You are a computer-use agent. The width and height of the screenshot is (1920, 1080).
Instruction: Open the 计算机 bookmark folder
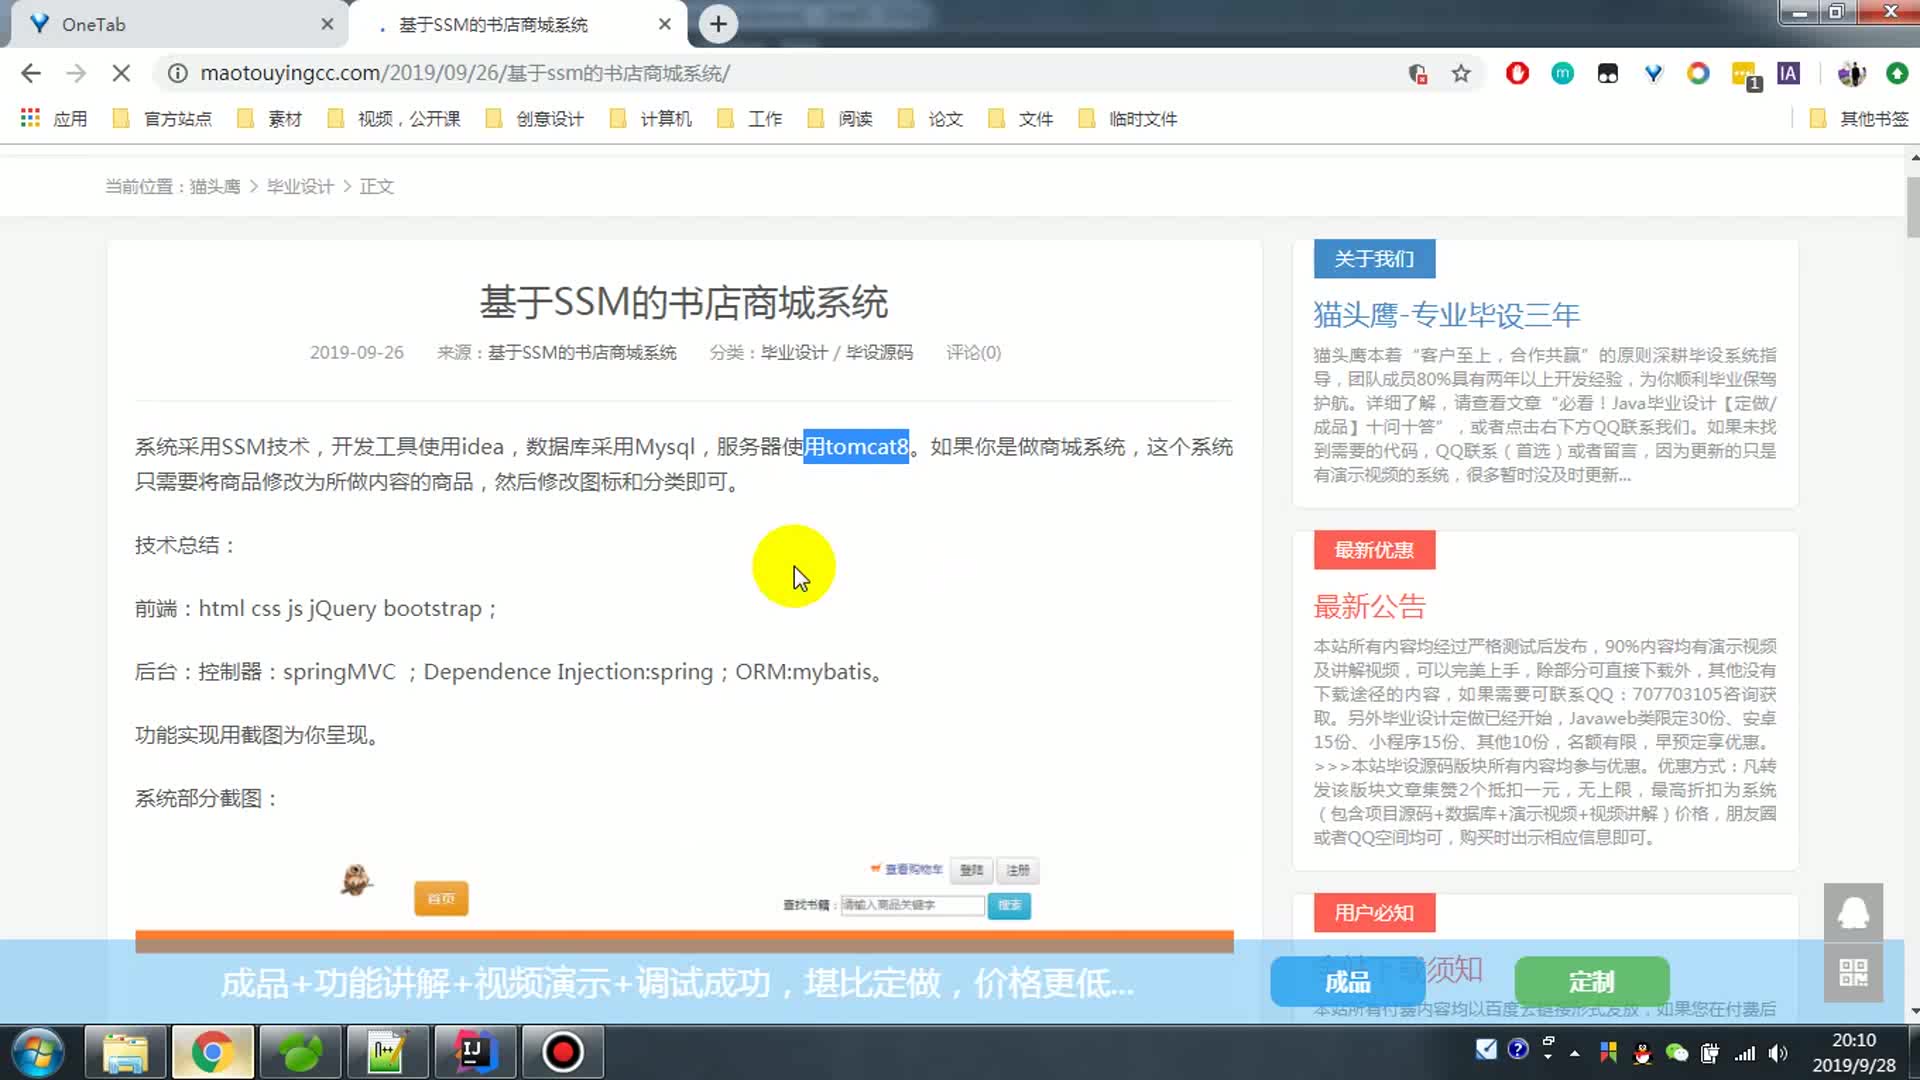651,119
